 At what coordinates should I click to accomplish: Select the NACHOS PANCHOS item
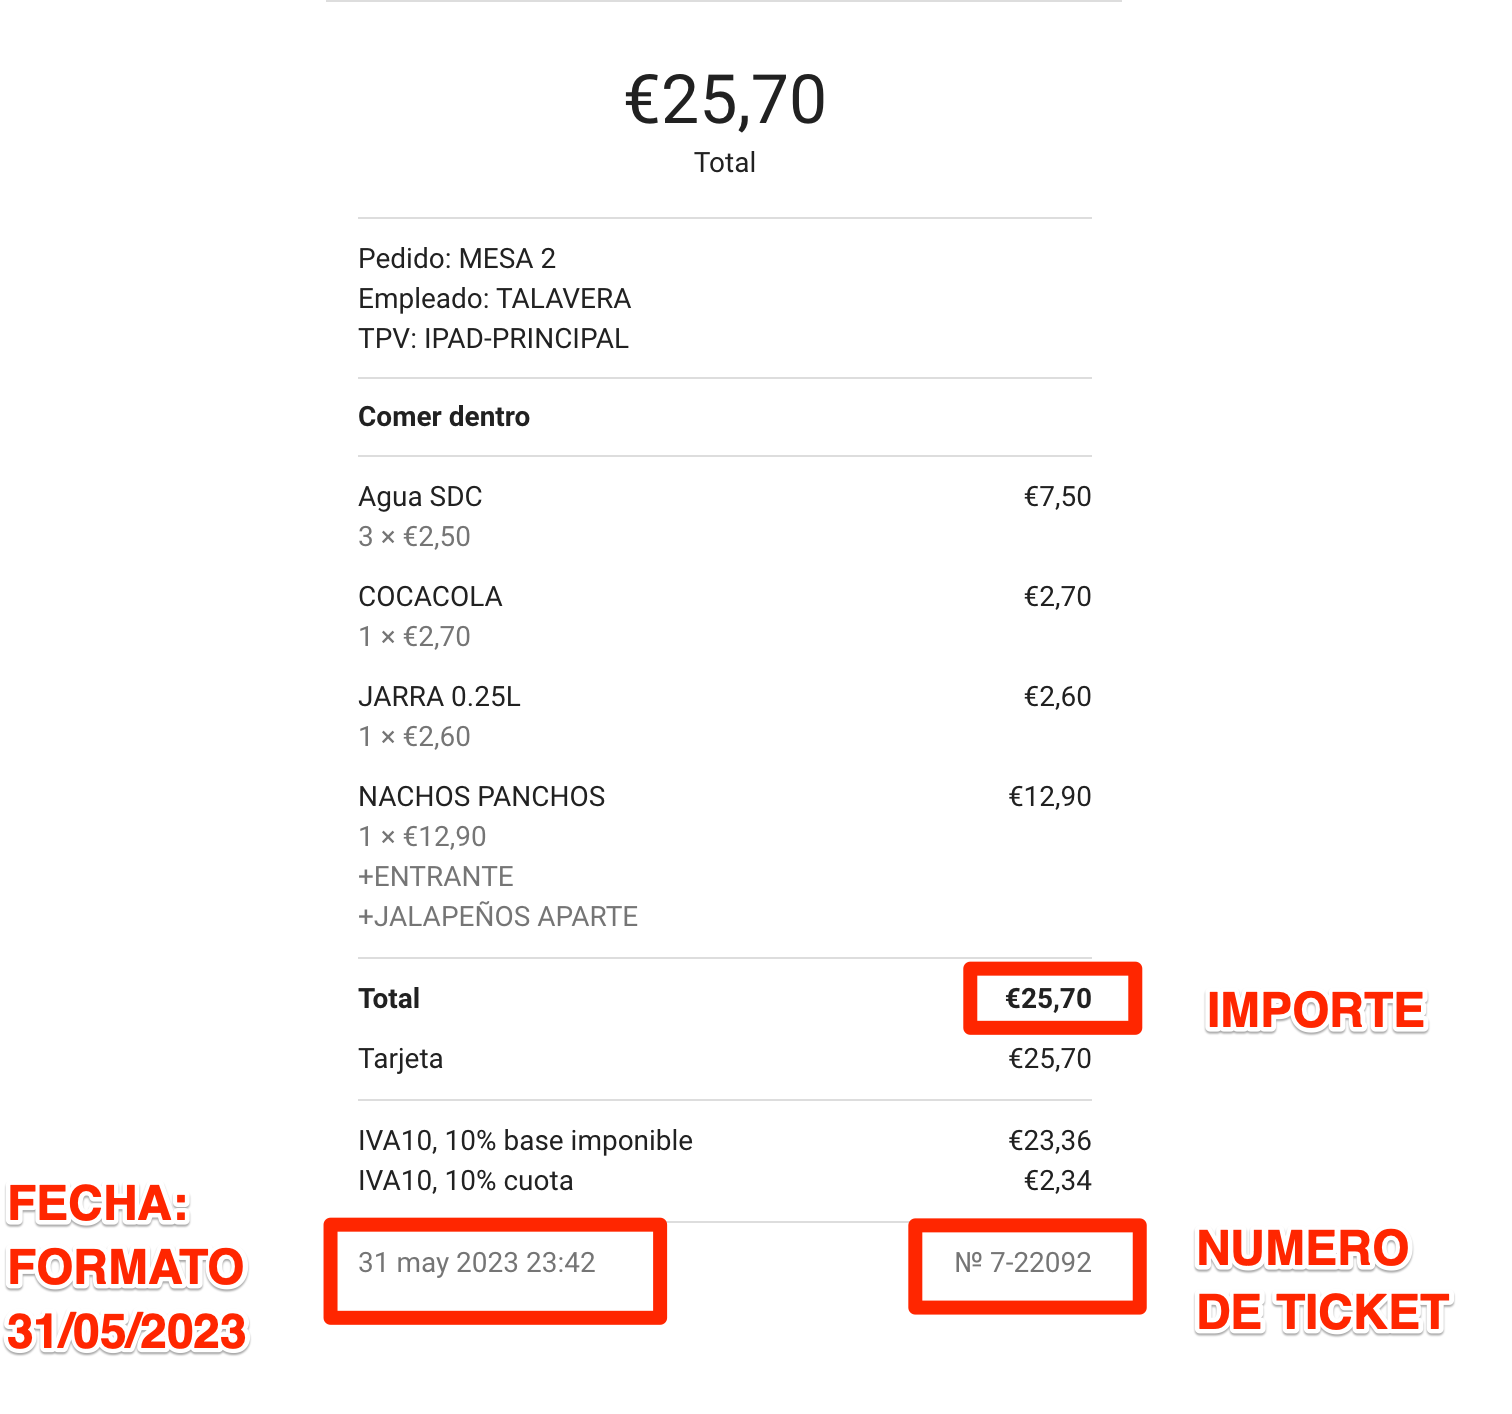pyautogui.click(x=481, y=797)
